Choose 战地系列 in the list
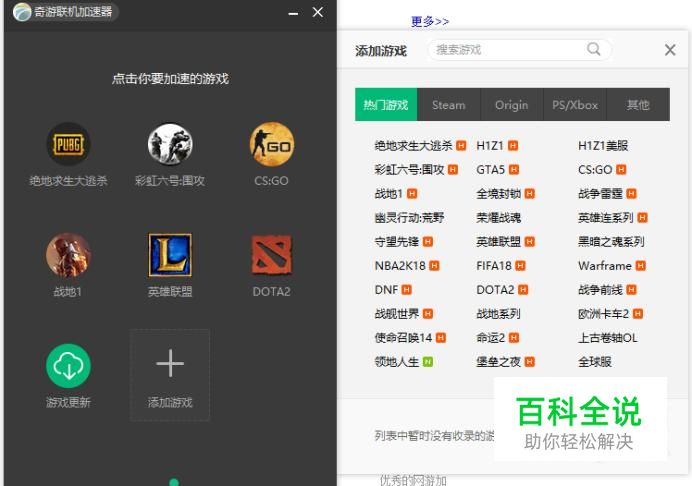 499,314
